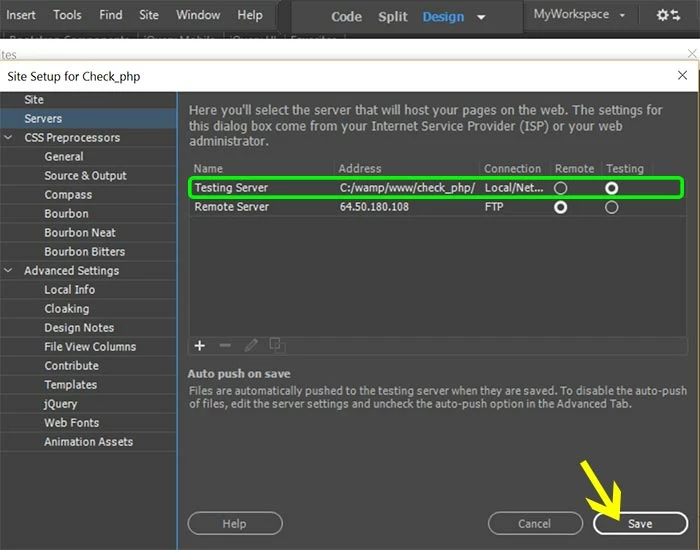This screenshot has height=550, width=700.
Task: Select Site category in sidebar
Action: point(34,100)
